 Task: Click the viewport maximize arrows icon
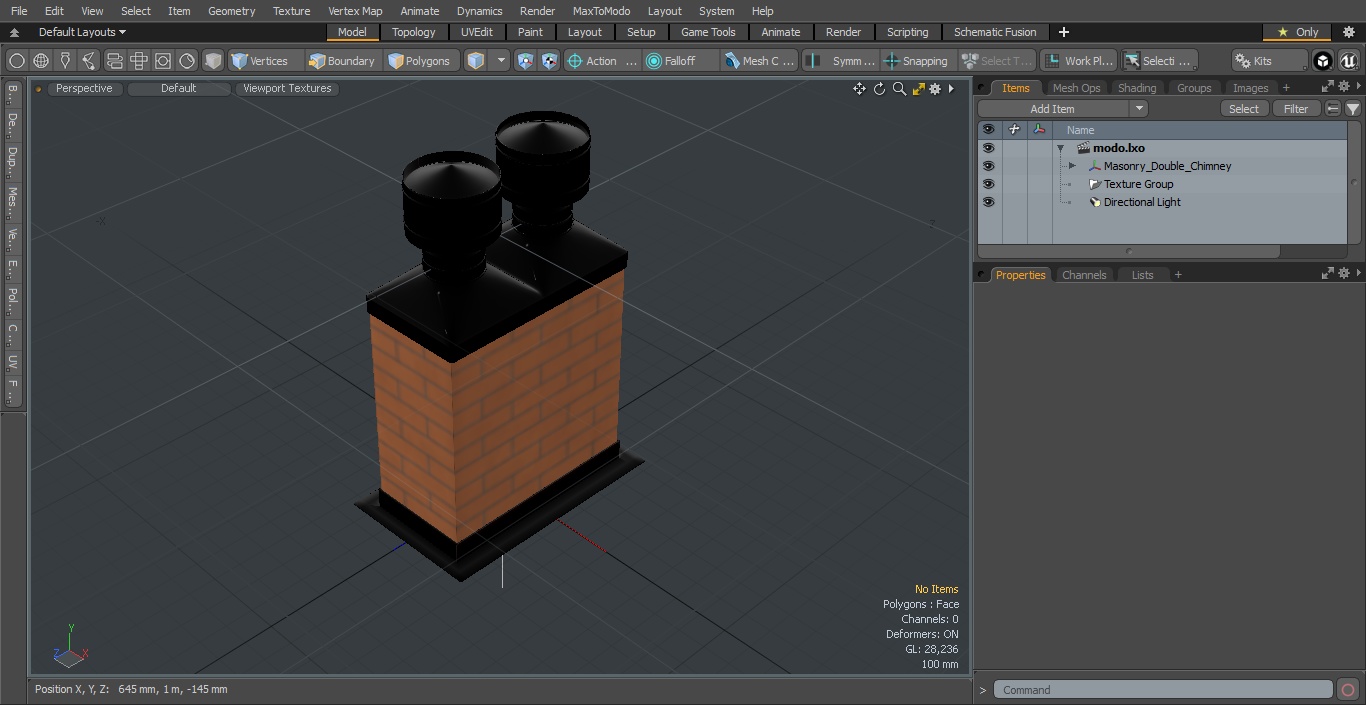pyautogui.click(x=918, y=89)
